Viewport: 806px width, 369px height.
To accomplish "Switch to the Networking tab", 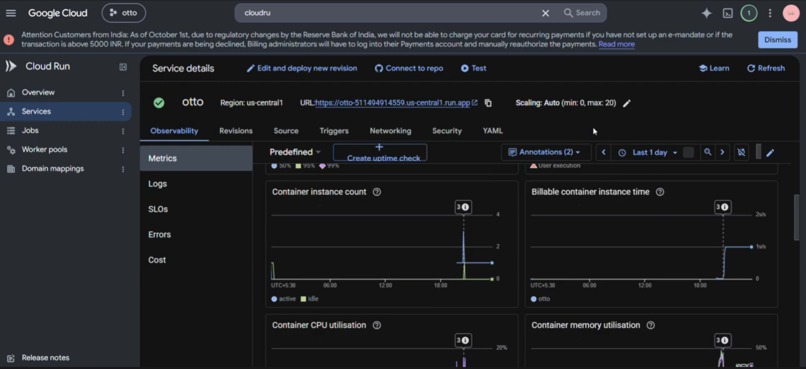I will [390, 131].
